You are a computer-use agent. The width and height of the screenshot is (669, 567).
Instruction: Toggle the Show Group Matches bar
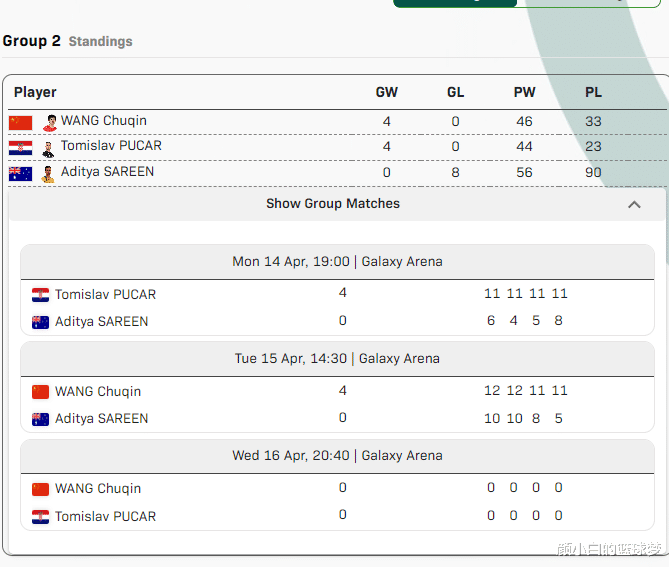(333, 204)
